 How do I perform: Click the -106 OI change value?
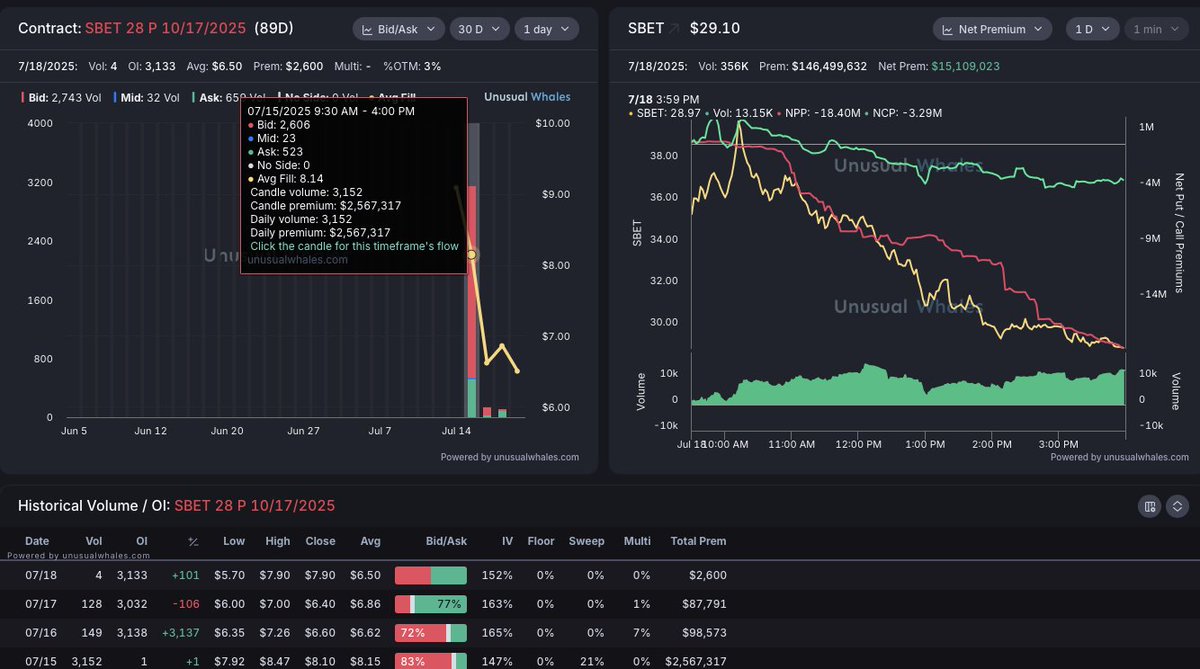tap(184, 604)
